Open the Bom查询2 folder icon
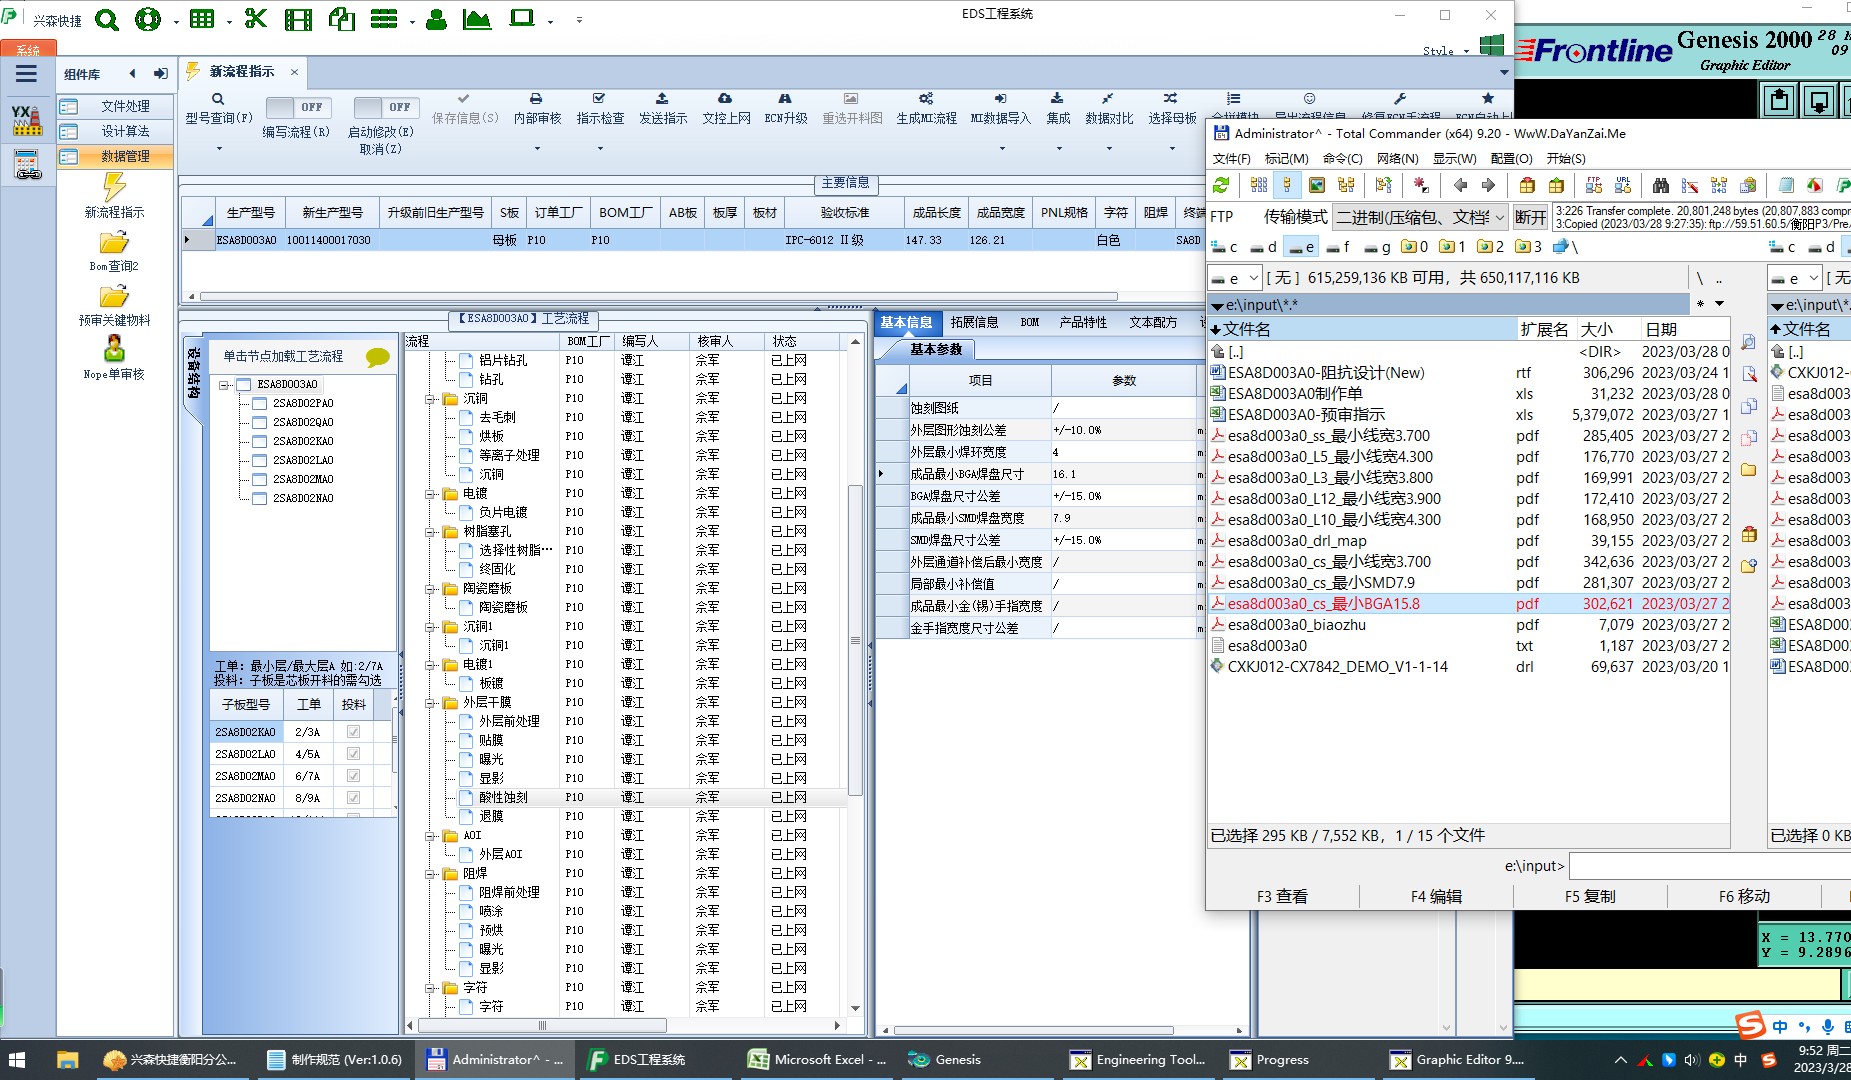 point(114,243)
